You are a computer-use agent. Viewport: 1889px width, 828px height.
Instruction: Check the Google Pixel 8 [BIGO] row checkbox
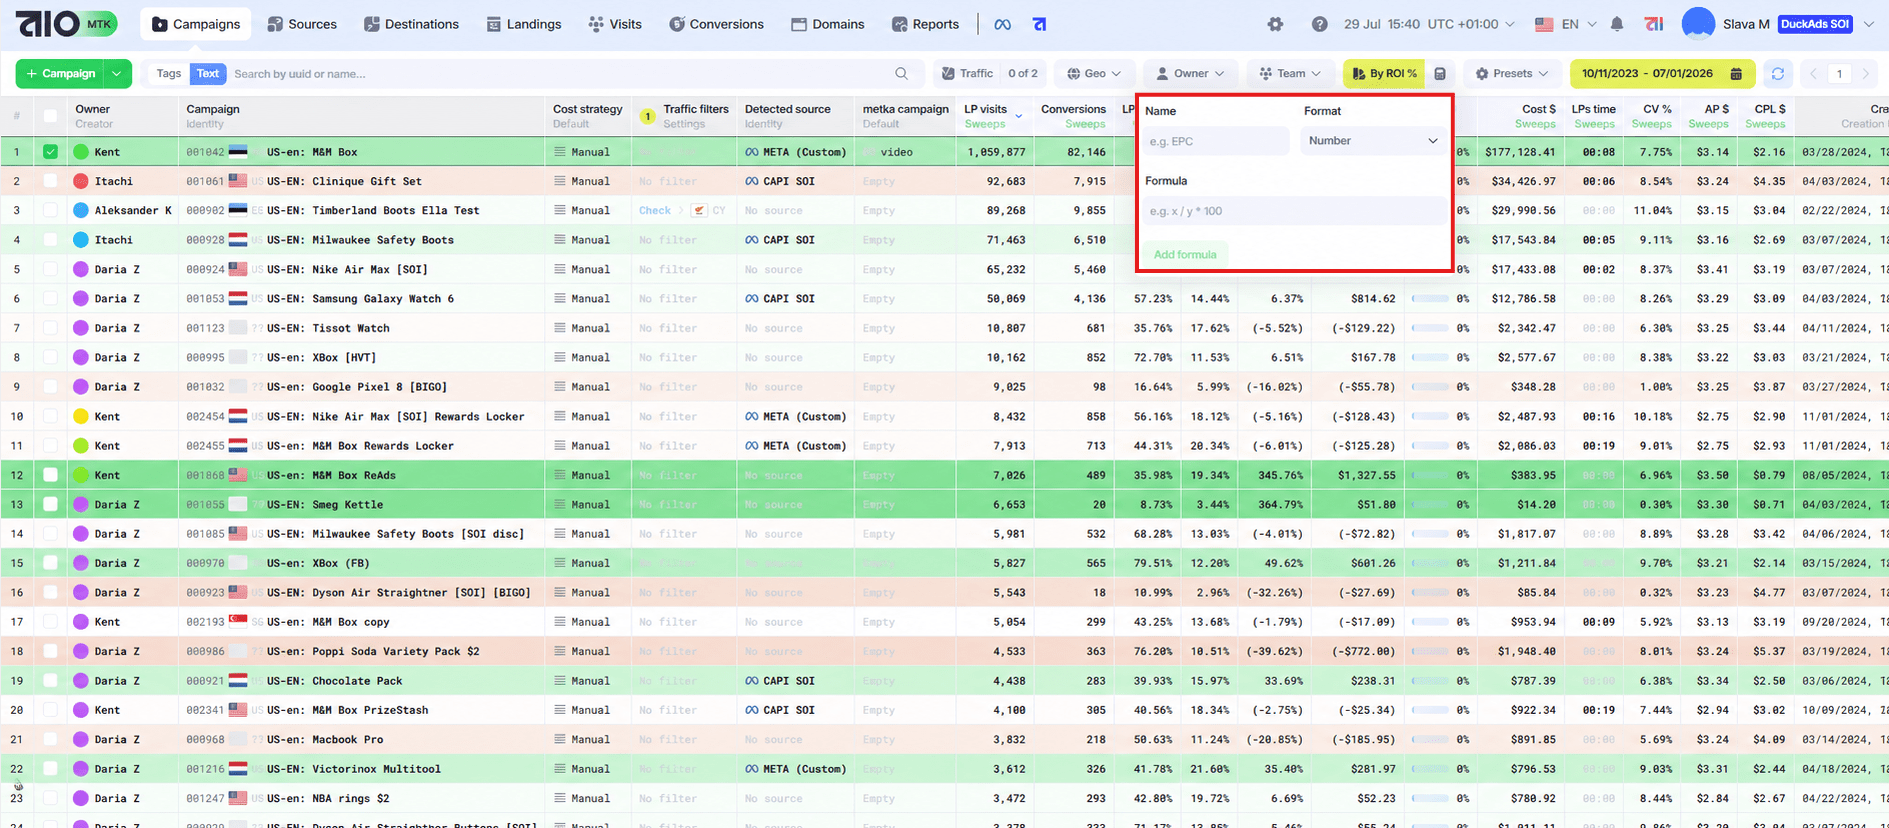[x=50, y=386]
